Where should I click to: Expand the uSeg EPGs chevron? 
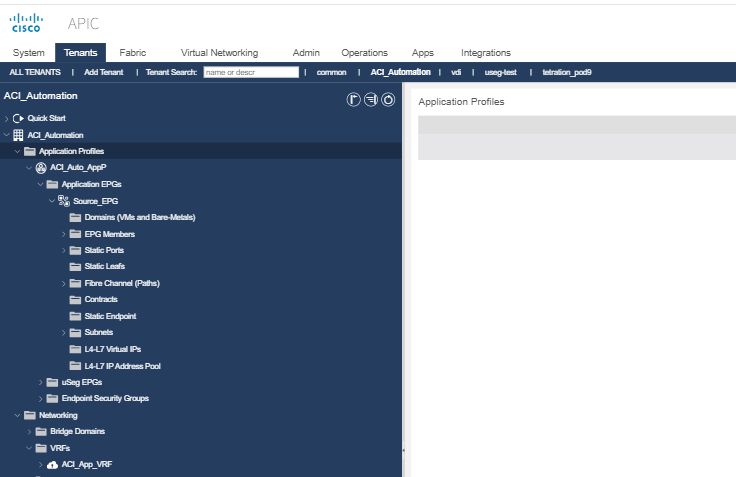pyautogui.click(x=41, y=382)
